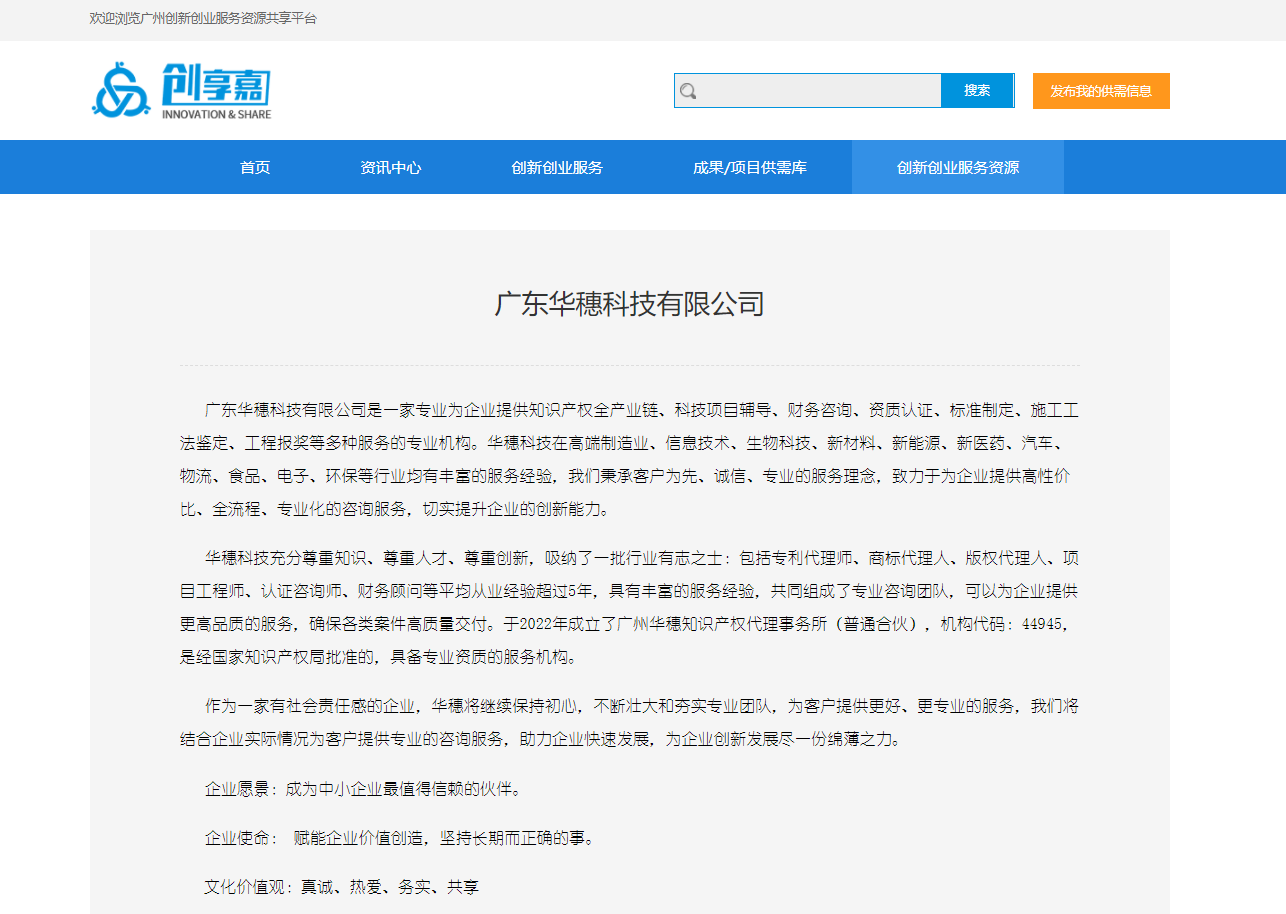Click the welcome text 欢迎浏览广州创新创业服务资源共享平台

203,18
